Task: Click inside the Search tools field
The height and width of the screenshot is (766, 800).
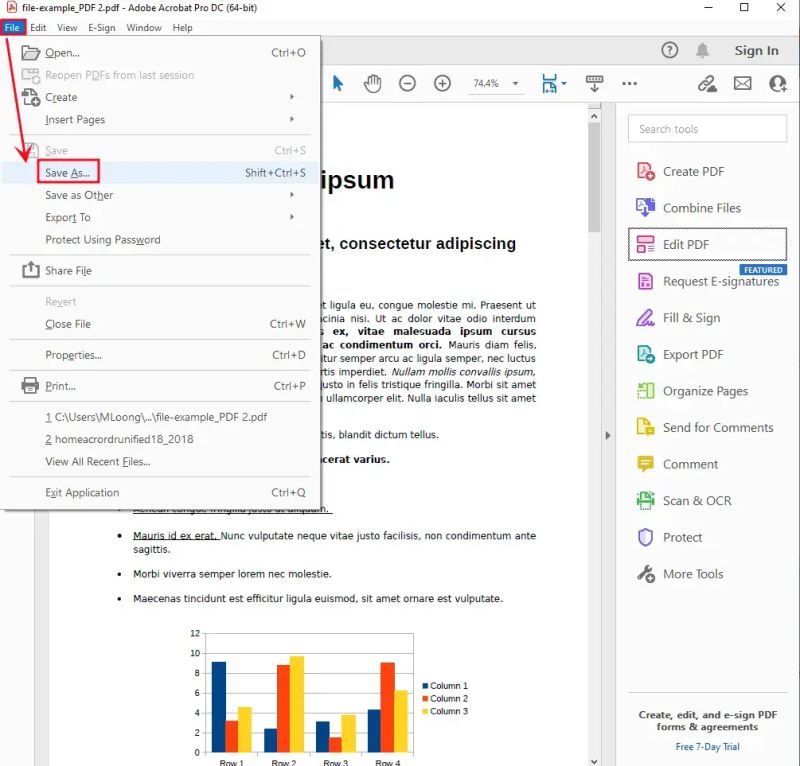Action: [707, 129]
